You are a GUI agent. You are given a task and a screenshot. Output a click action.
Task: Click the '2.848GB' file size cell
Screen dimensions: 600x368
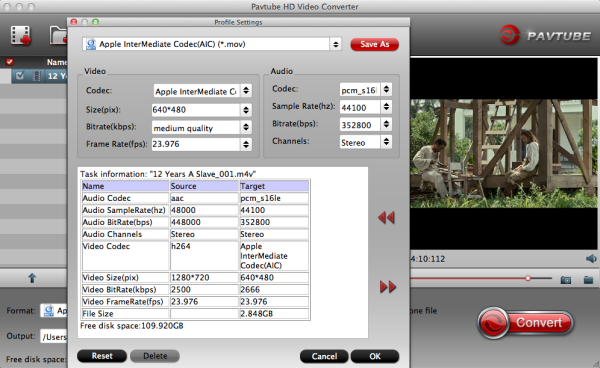(x=274, y=314)
